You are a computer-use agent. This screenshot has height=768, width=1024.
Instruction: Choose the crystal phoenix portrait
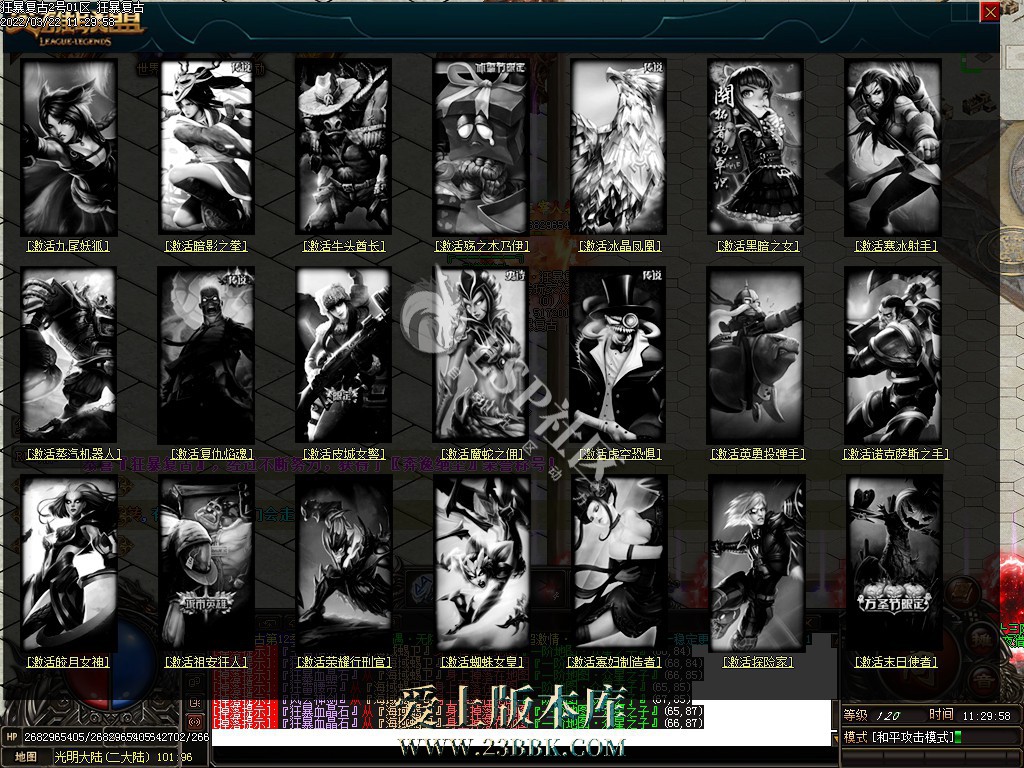(x=618, y=147)
